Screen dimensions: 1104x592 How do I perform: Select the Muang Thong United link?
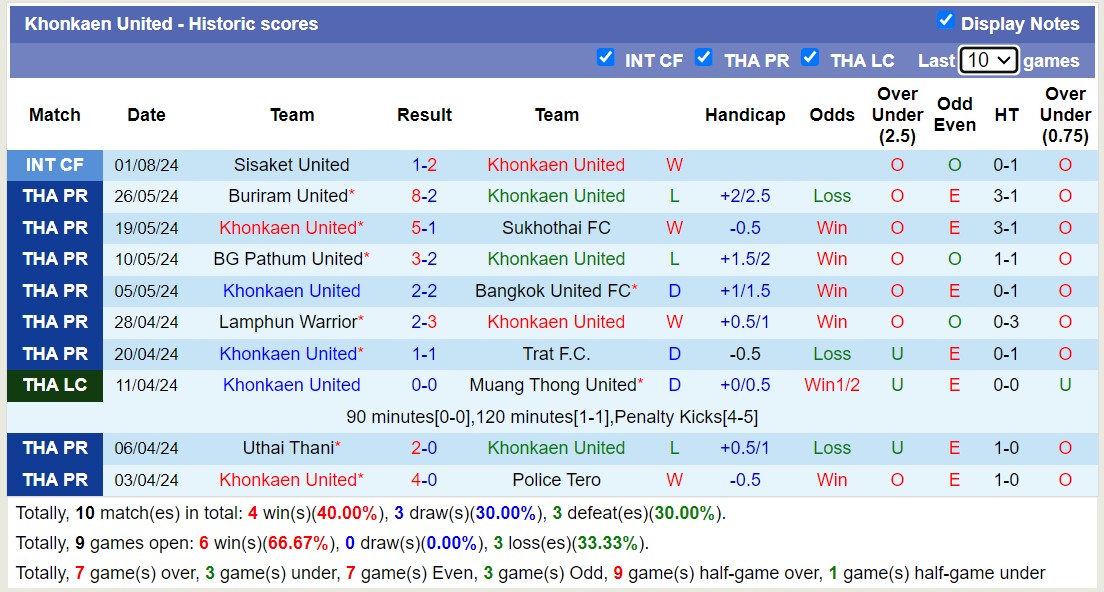point(556,385)
